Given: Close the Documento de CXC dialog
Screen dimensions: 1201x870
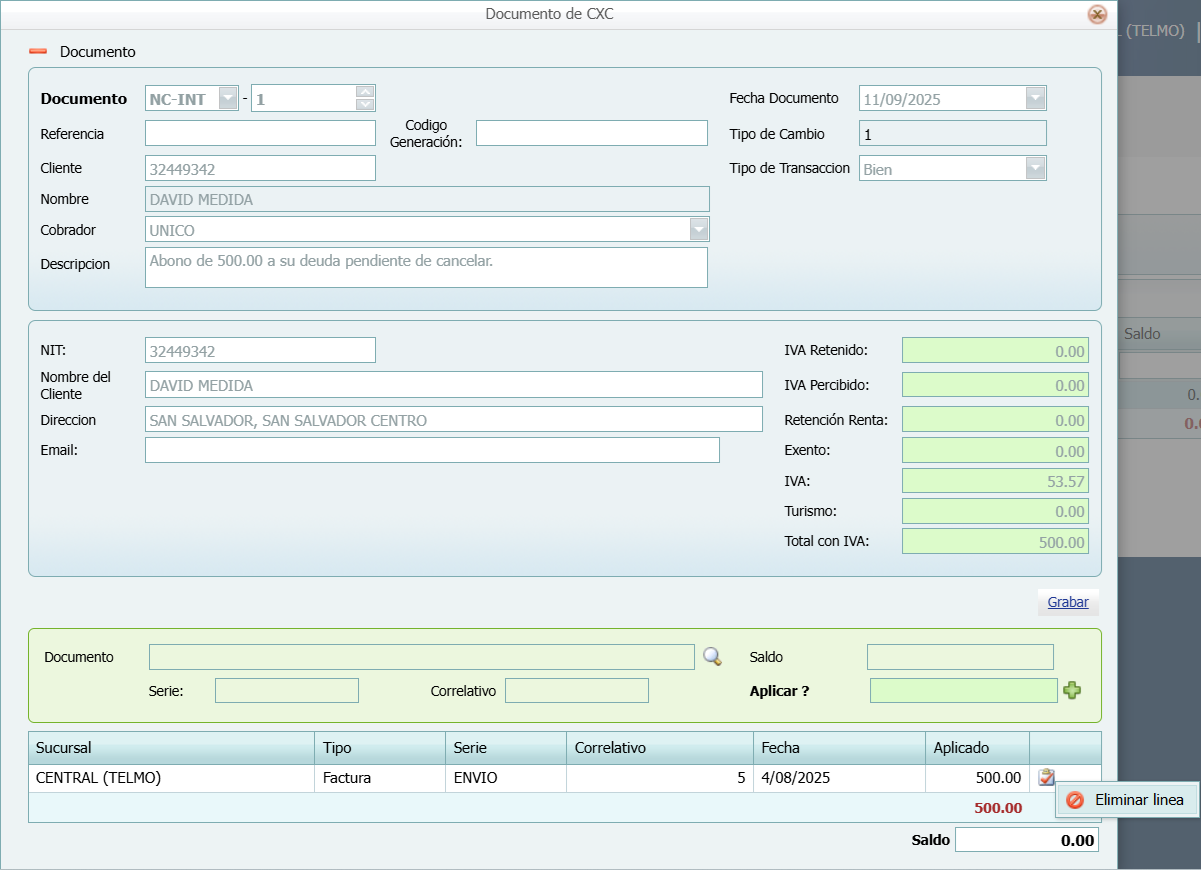Looking at the screenshot, I should (x=1097, y=14).
